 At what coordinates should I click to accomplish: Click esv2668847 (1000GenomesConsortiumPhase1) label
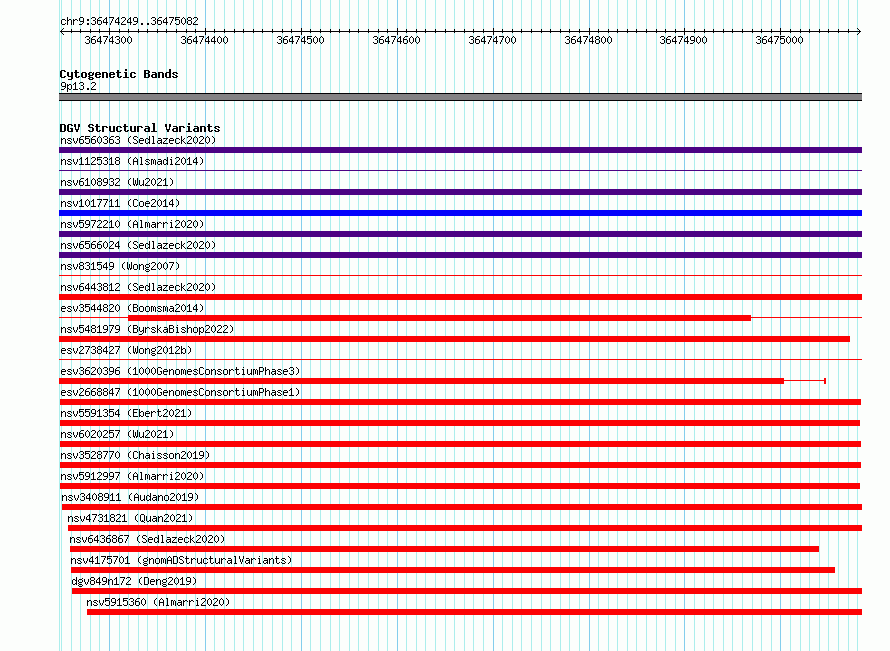180,392
